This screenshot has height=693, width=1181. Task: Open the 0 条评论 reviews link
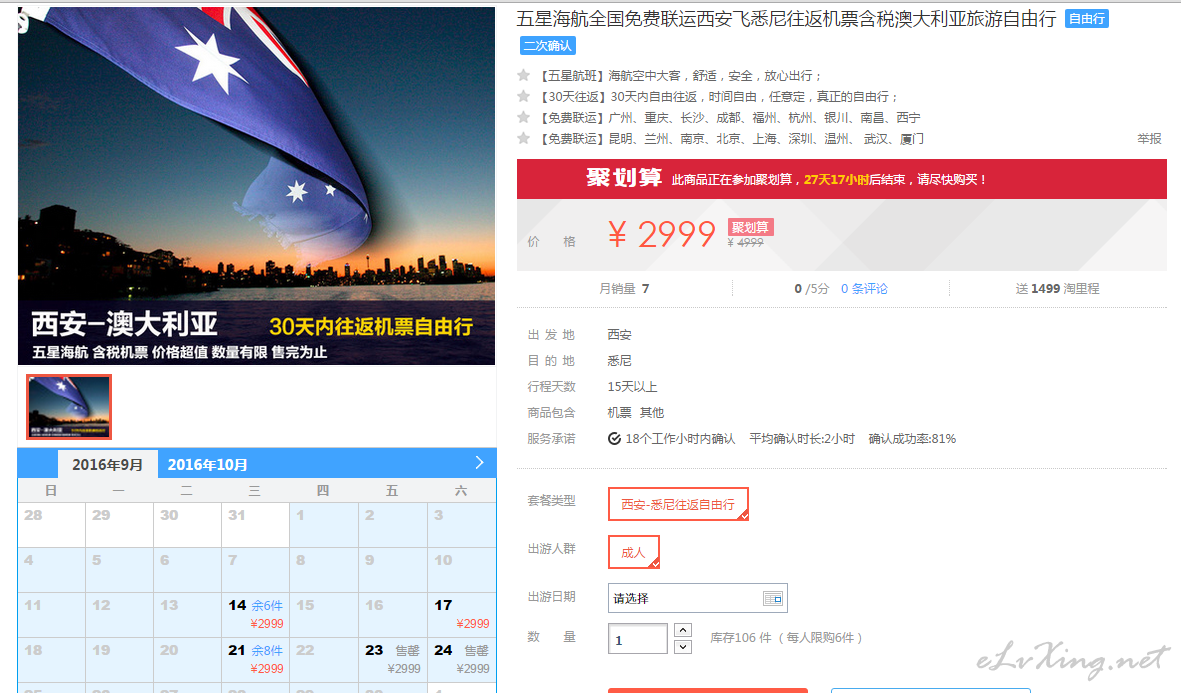[864, 288]
